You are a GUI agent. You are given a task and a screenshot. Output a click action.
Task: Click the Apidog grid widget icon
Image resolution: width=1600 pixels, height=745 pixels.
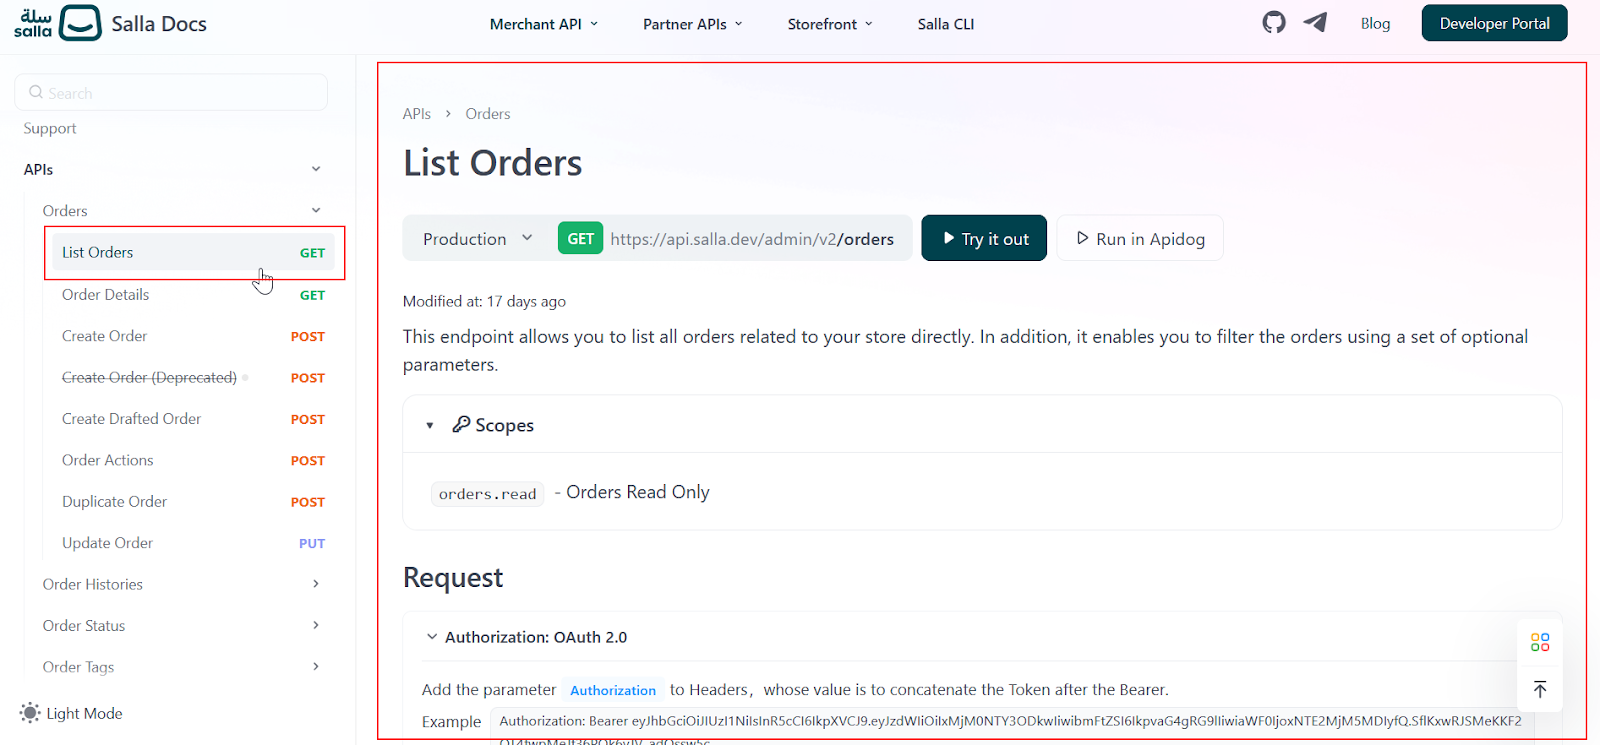pyautogui.click(x=1540, y=642)
